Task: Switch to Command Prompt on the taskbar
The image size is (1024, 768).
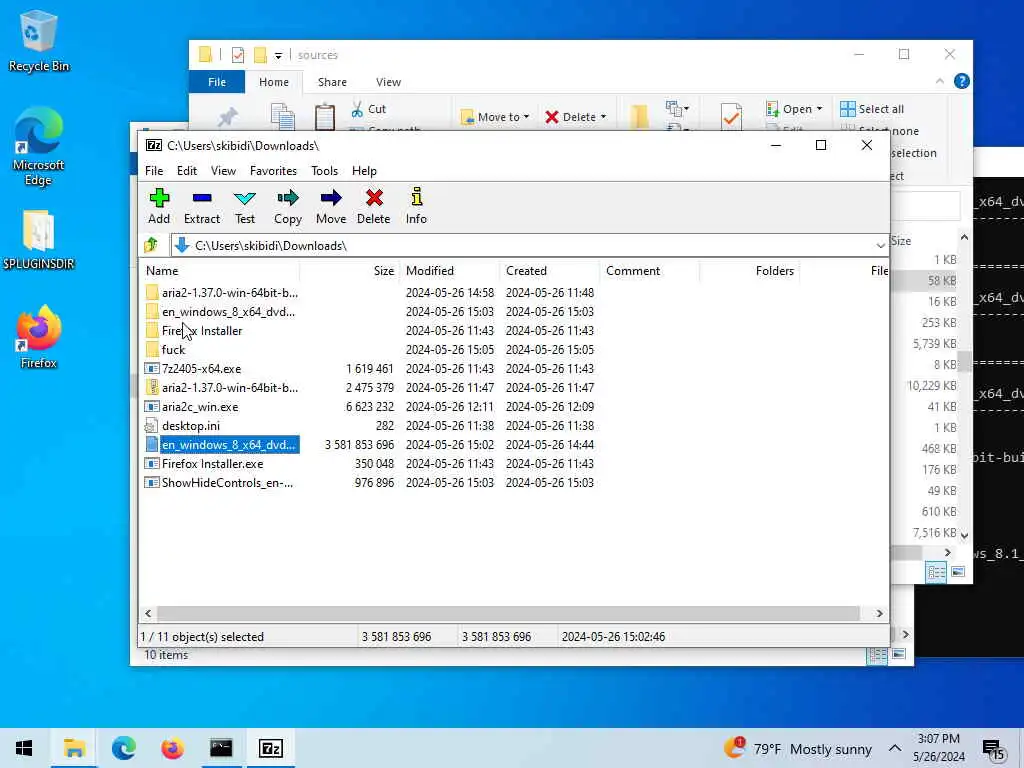Action: click(x=221, y=748)
